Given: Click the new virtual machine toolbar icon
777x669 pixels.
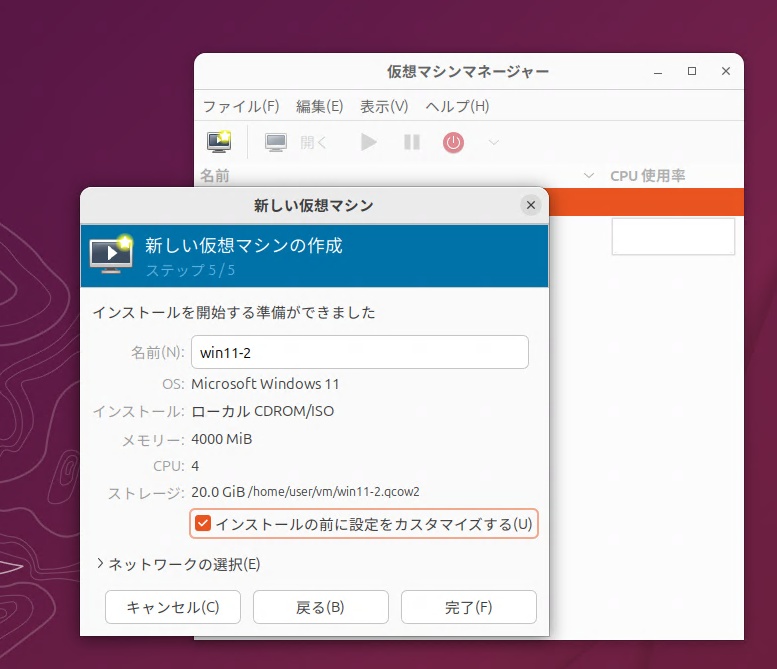Looking at the screenshot, I should [218, 142].
